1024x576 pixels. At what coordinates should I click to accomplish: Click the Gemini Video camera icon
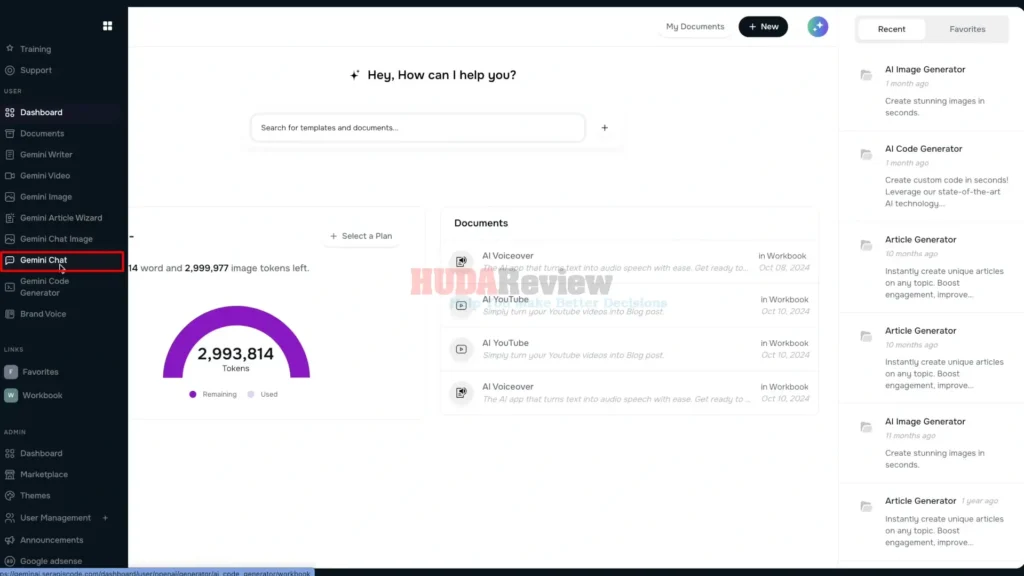point(10,176)
